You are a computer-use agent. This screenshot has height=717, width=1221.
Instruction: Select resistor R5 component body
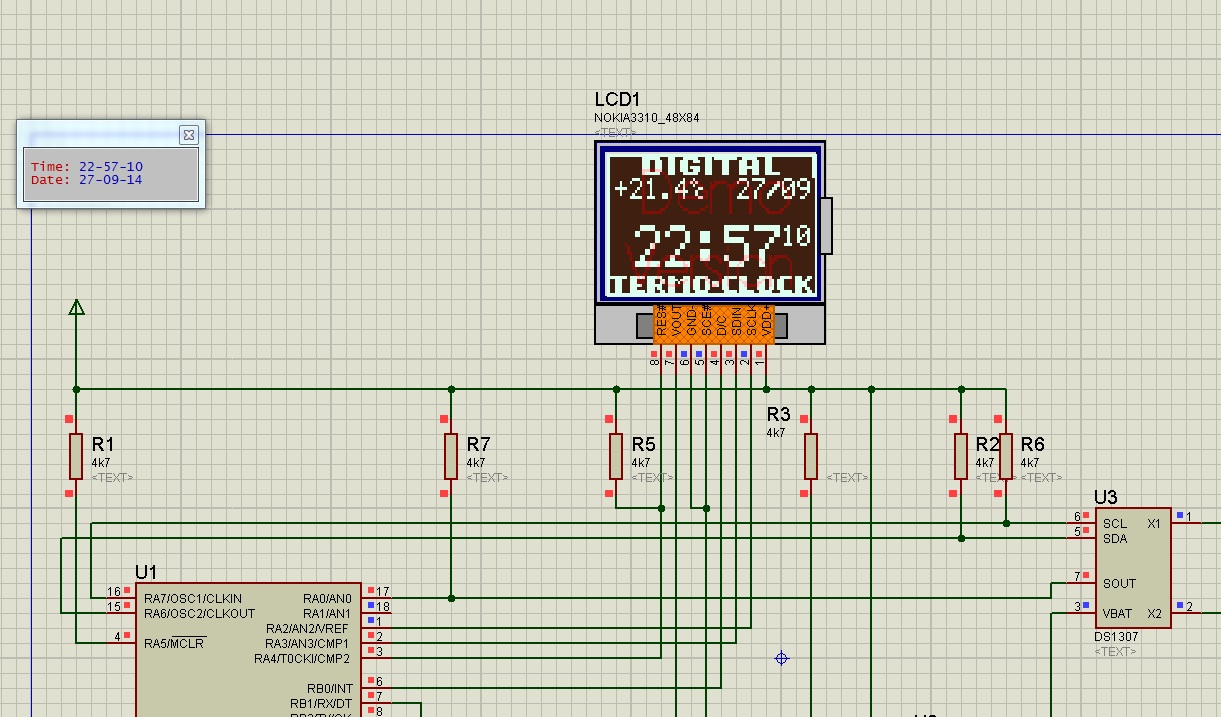(616, 456)
